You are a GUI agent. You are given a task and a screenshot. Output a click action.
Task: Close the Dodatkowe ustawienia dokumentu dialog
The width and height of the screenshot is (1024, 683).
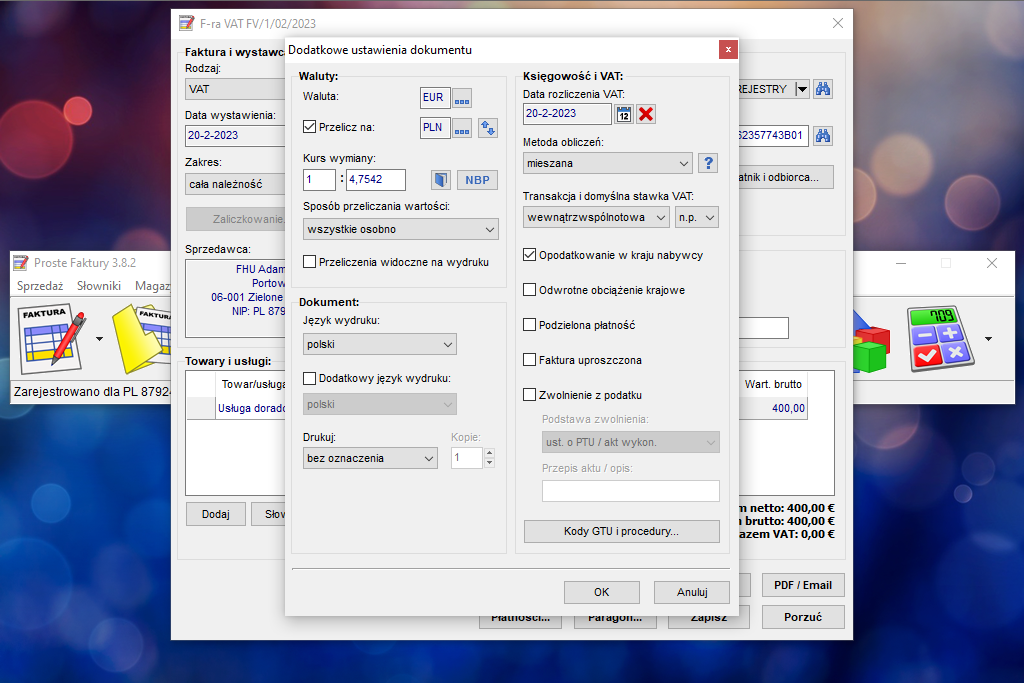pyautogui.click(x=728, y=50)
